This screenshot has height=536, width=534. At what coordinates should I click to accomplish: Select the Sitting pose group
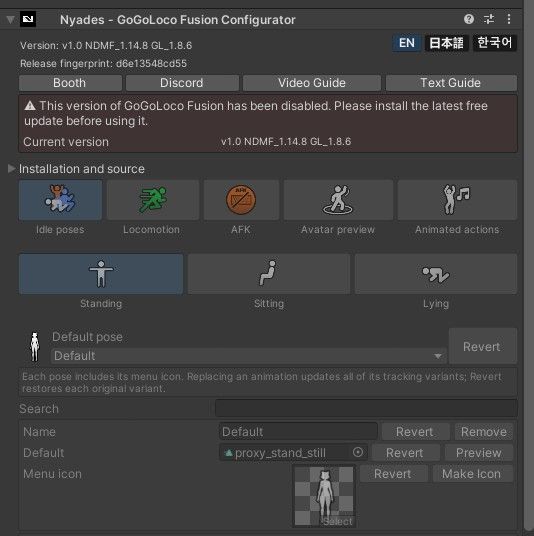pyautogui.click(x=269, y=274)
